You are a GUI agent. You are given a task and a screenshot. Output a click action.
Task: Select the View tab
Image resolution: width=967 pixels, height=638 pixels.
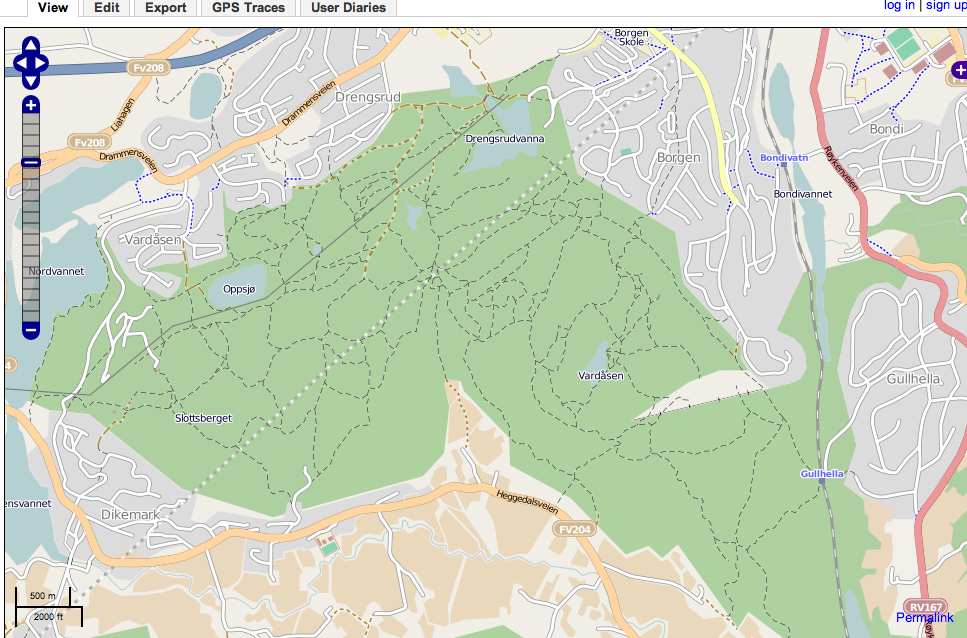pos(52,8)
